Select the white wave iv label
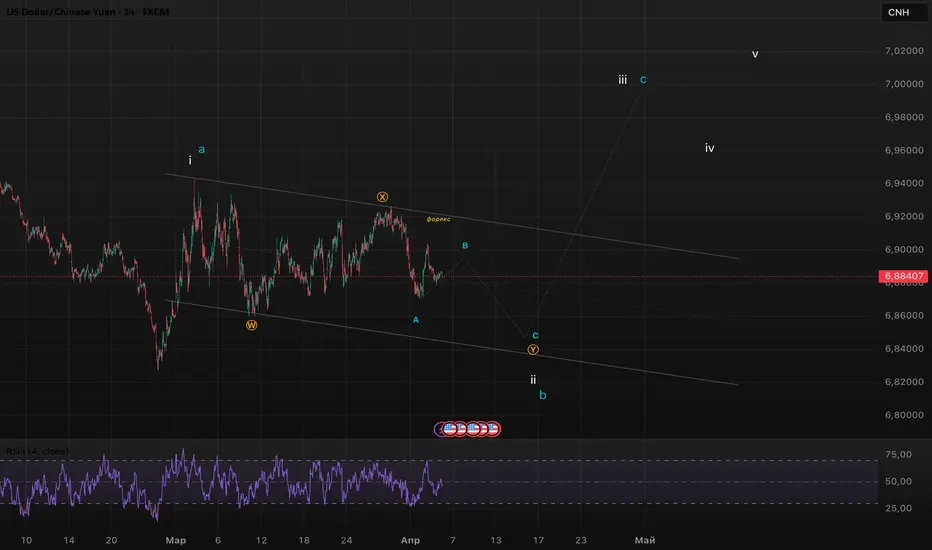The height and width of the screenshot is (550, 932). pos(710,148)
